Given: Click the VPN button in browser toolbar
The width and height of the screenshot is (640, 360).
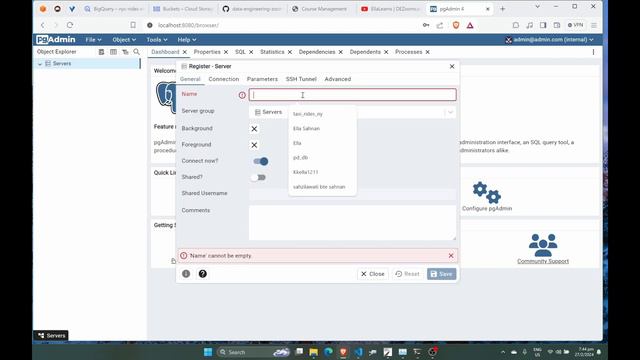Looking at the screenshot, I should coord(576,25).
